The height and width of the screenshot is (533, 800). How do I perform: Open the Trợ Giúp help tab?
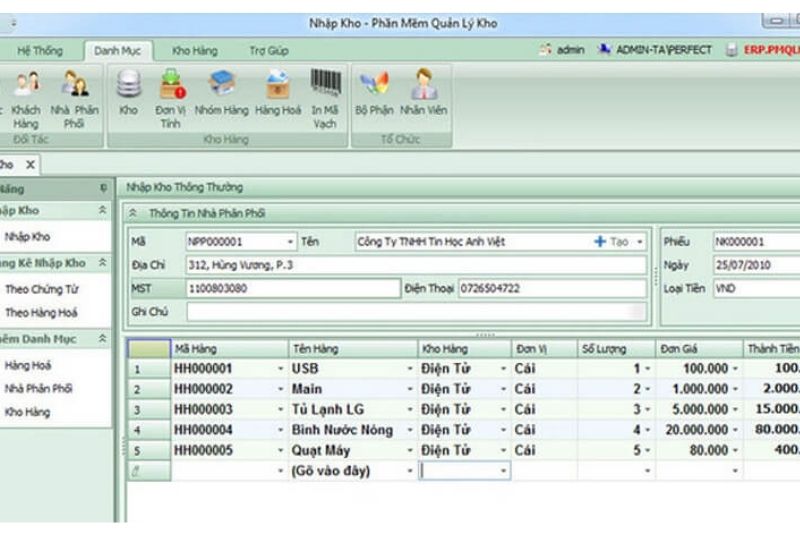[268, 50]
